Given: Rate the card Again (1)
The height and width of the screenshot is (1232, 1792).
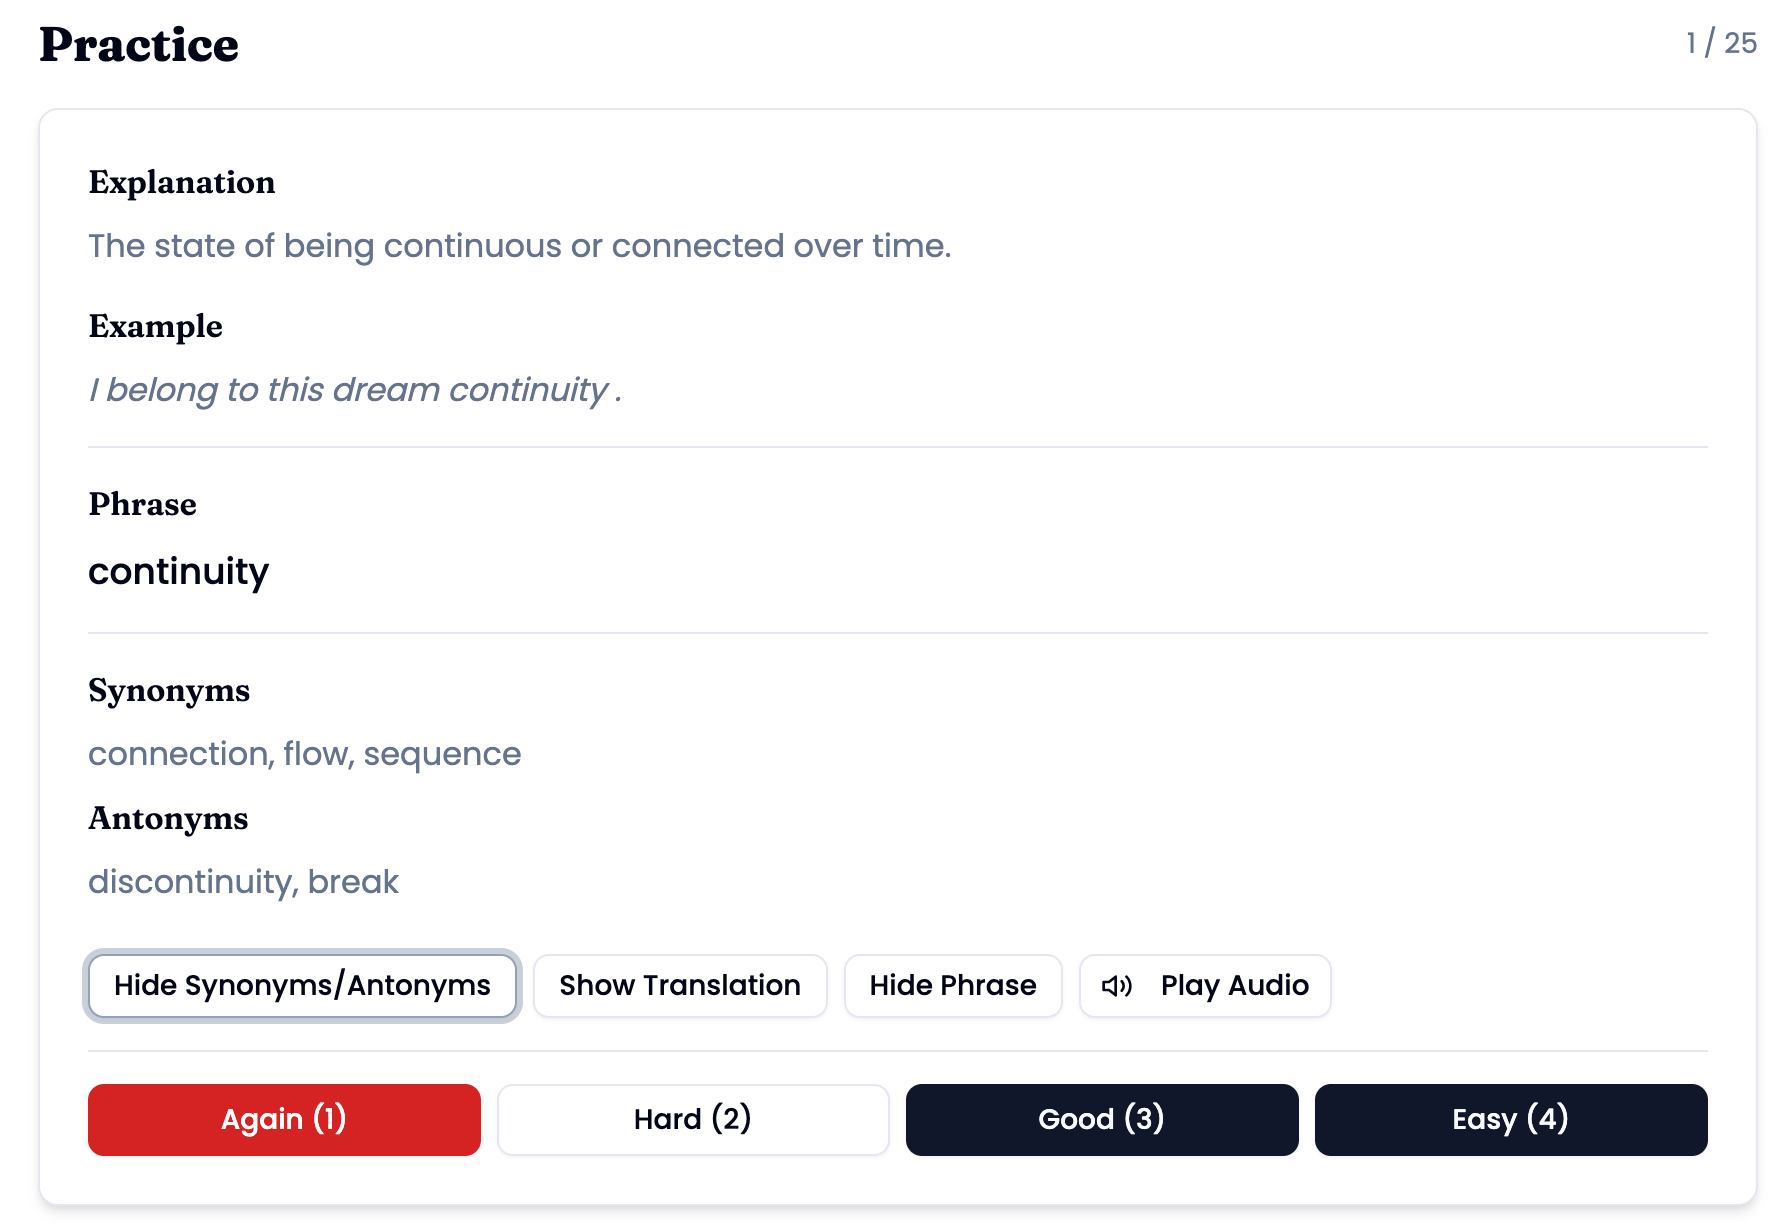Looking at the screenshot, I should 284,1119.
